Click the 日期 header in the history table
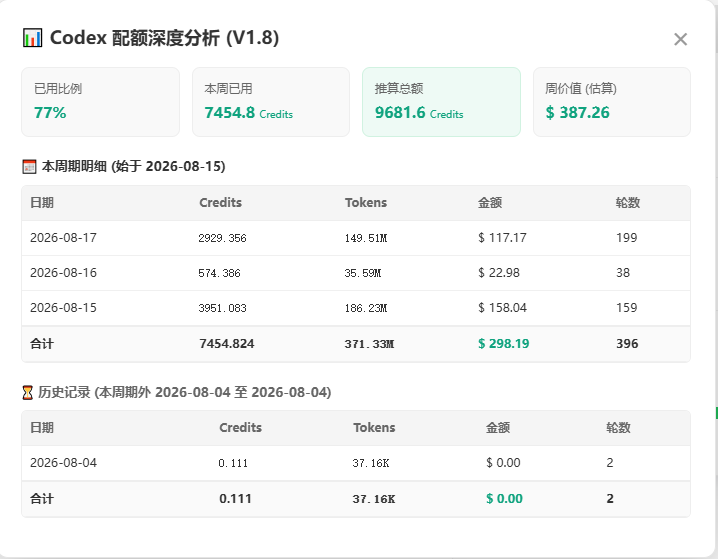Viewport: 718px width, 559px height. (42, 428)
